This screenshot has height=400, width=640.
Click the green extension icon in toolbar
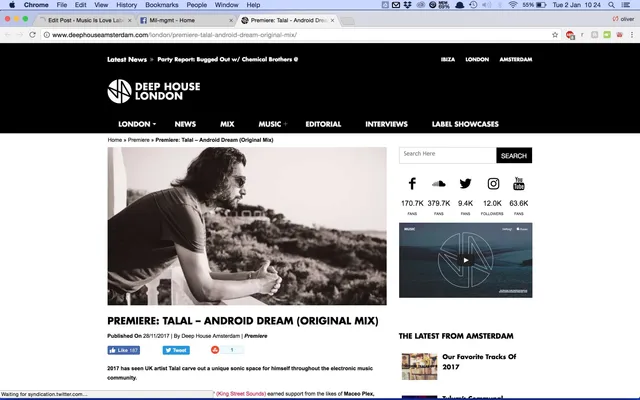(607, 35)
